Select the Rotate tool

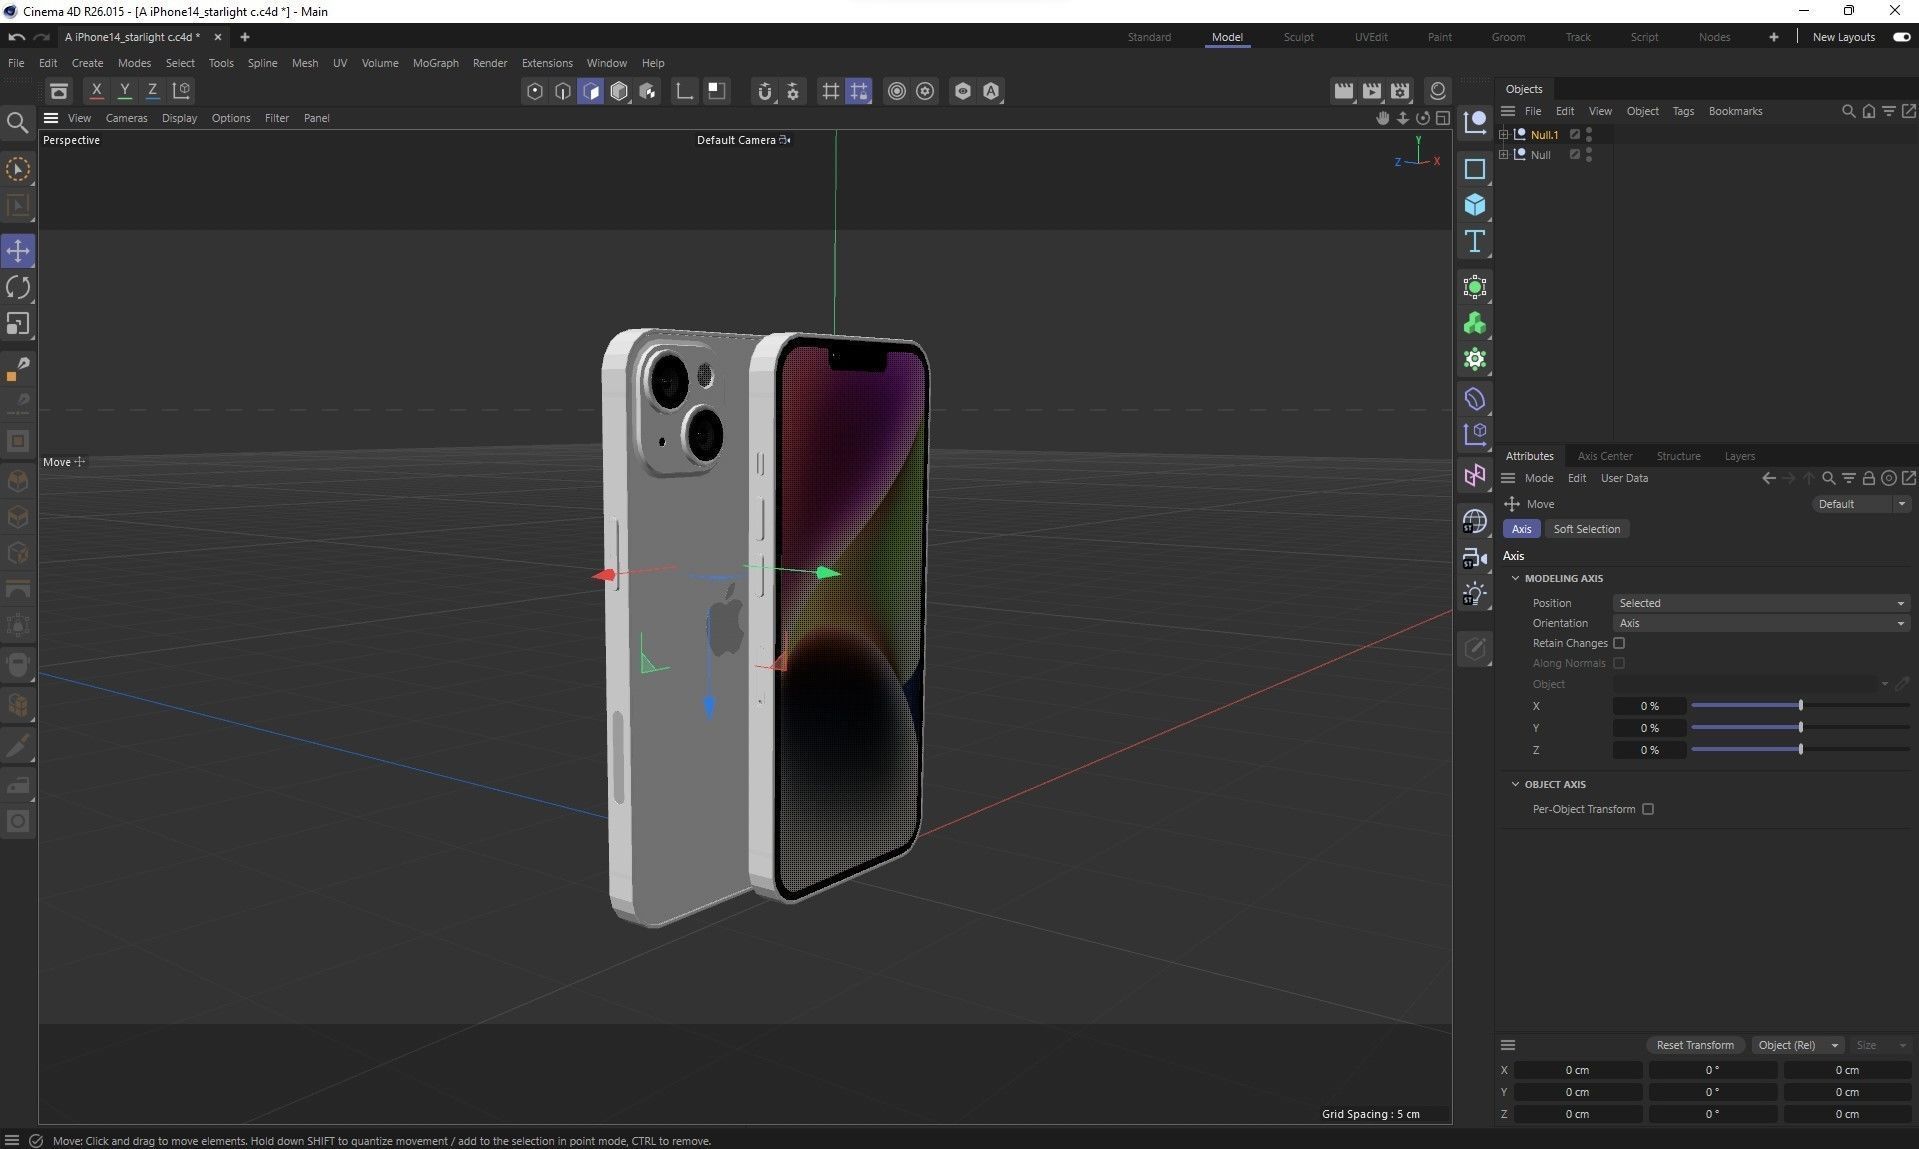[18, 288]
